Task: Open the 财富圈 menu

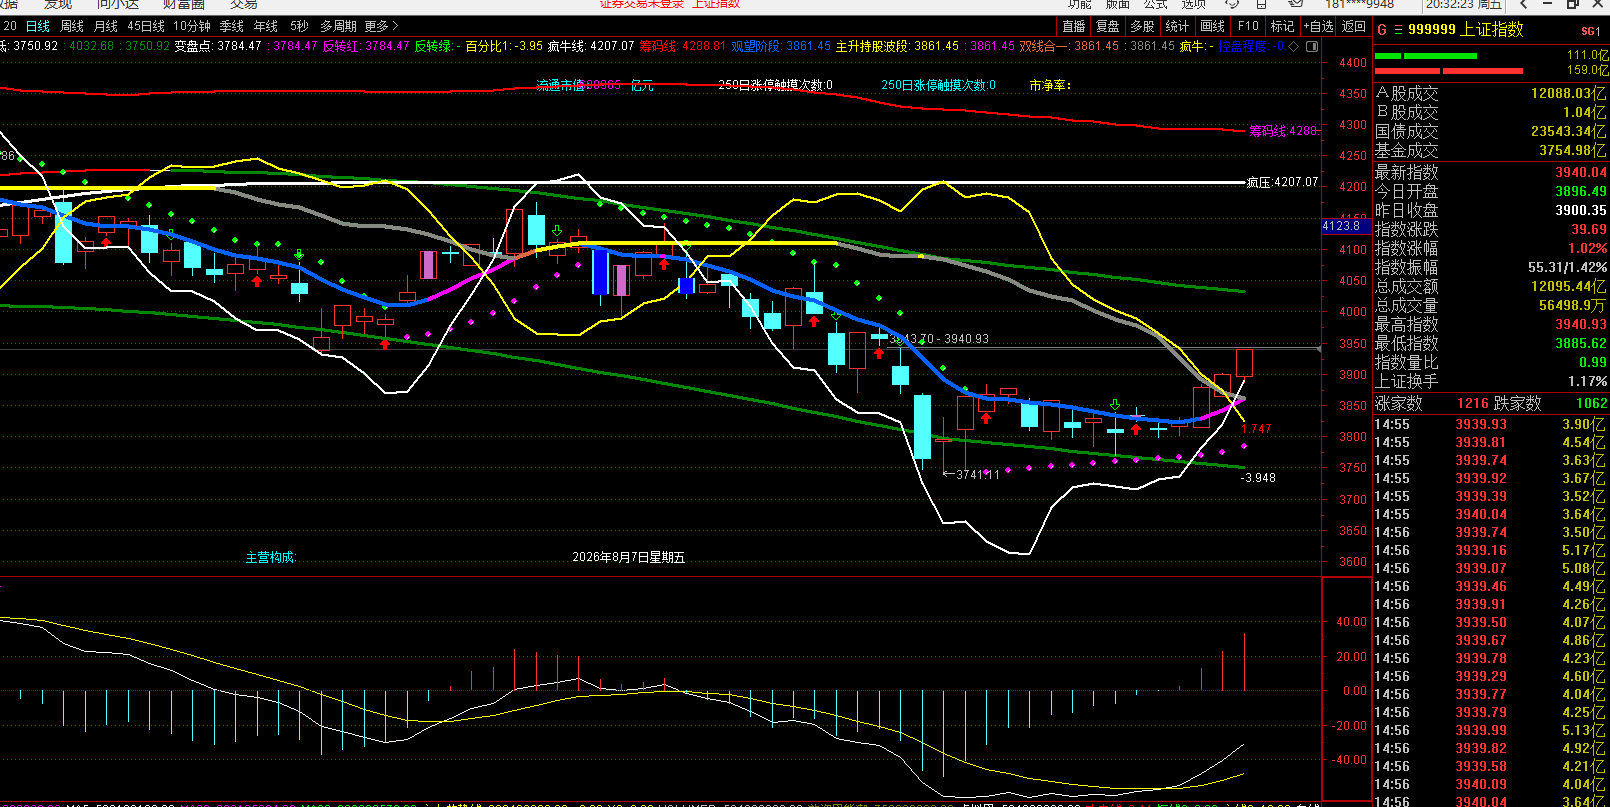Action: click(x=184, y=5)
